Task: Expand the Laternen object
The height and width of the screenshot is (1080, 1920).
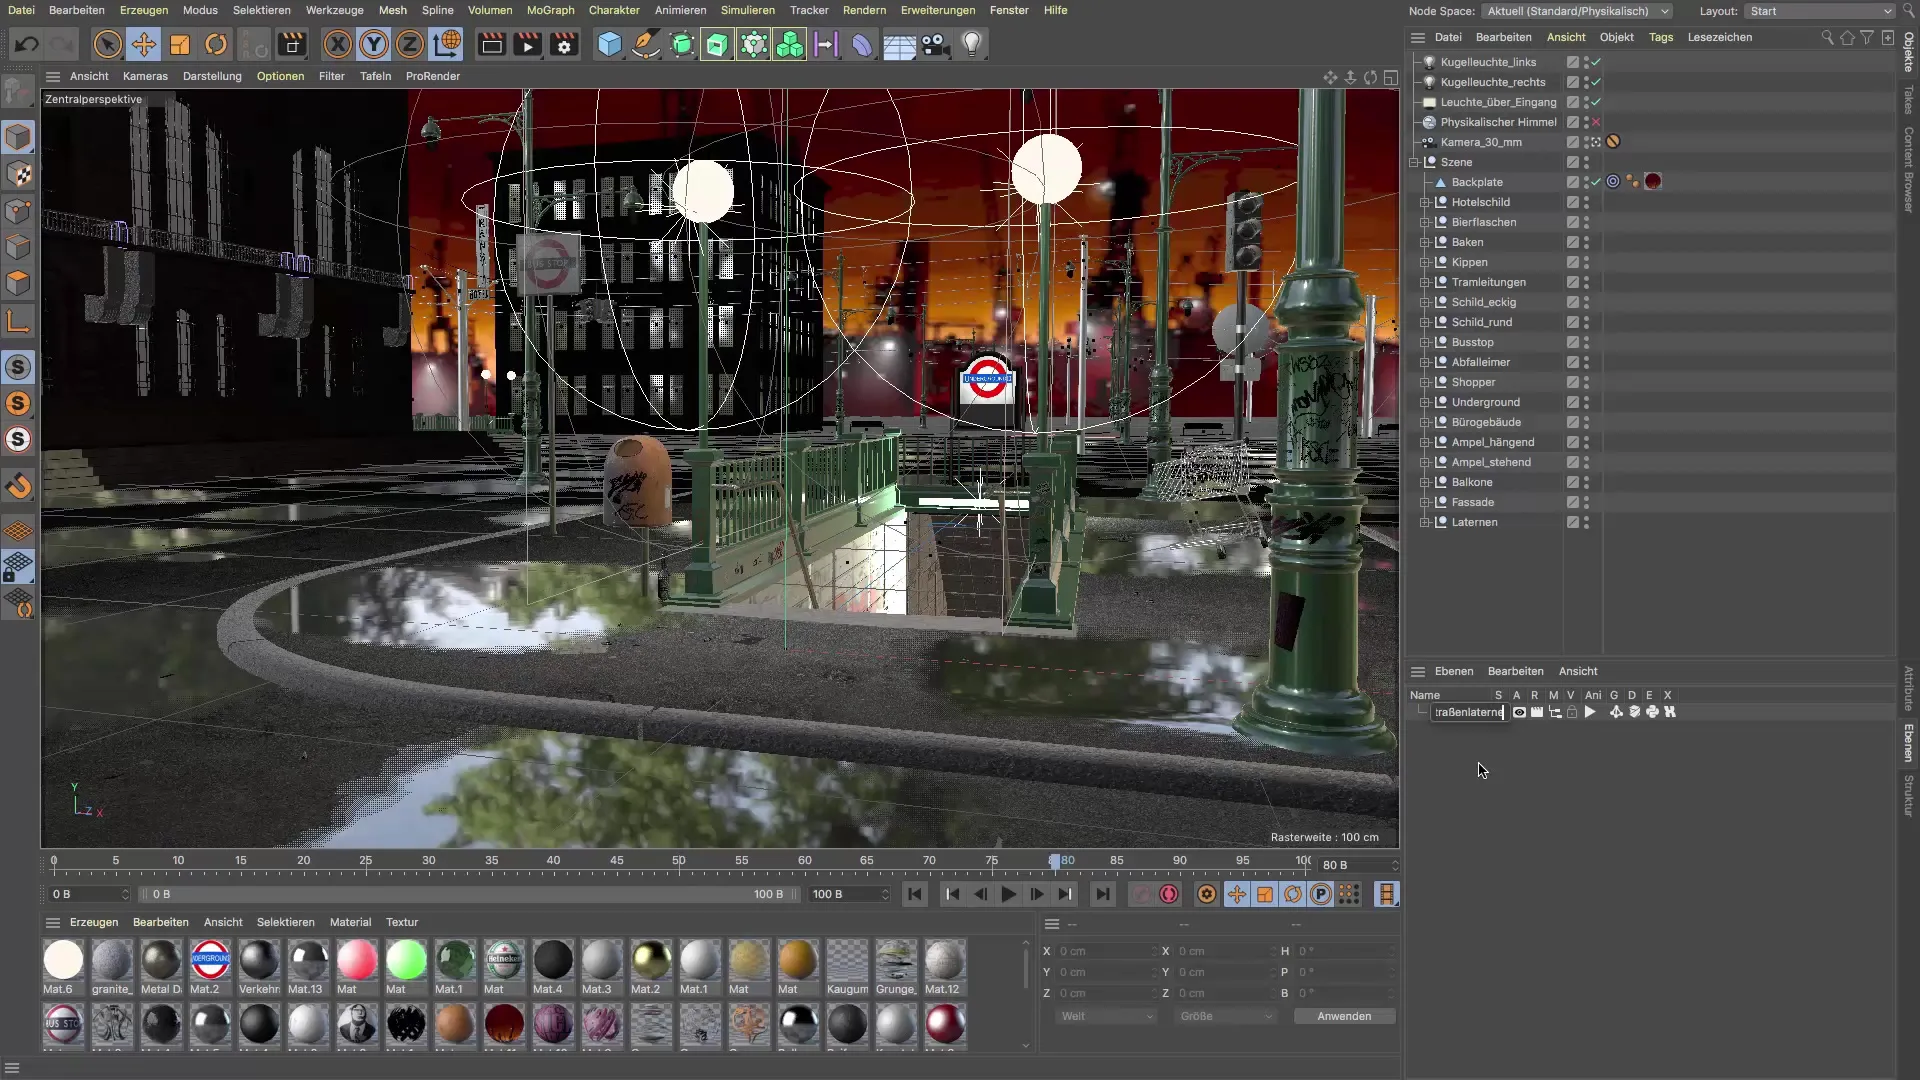Action: pyautogui.click(x=1425, y=522)
